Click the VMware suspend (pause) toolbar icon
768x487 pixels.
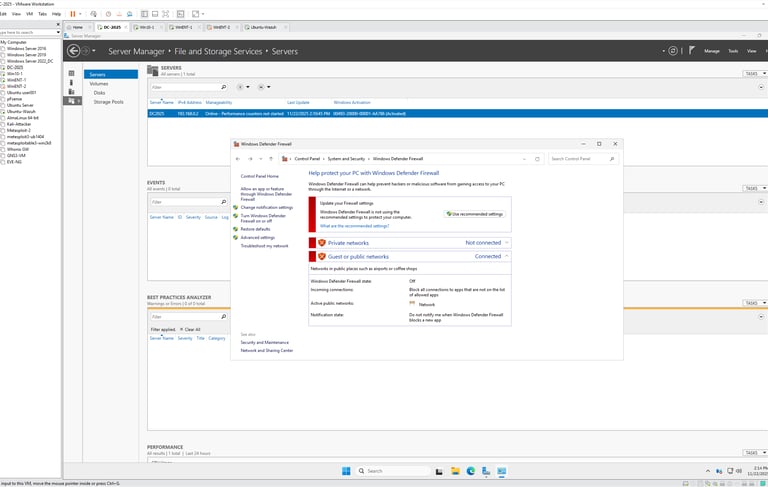point(72,14)
